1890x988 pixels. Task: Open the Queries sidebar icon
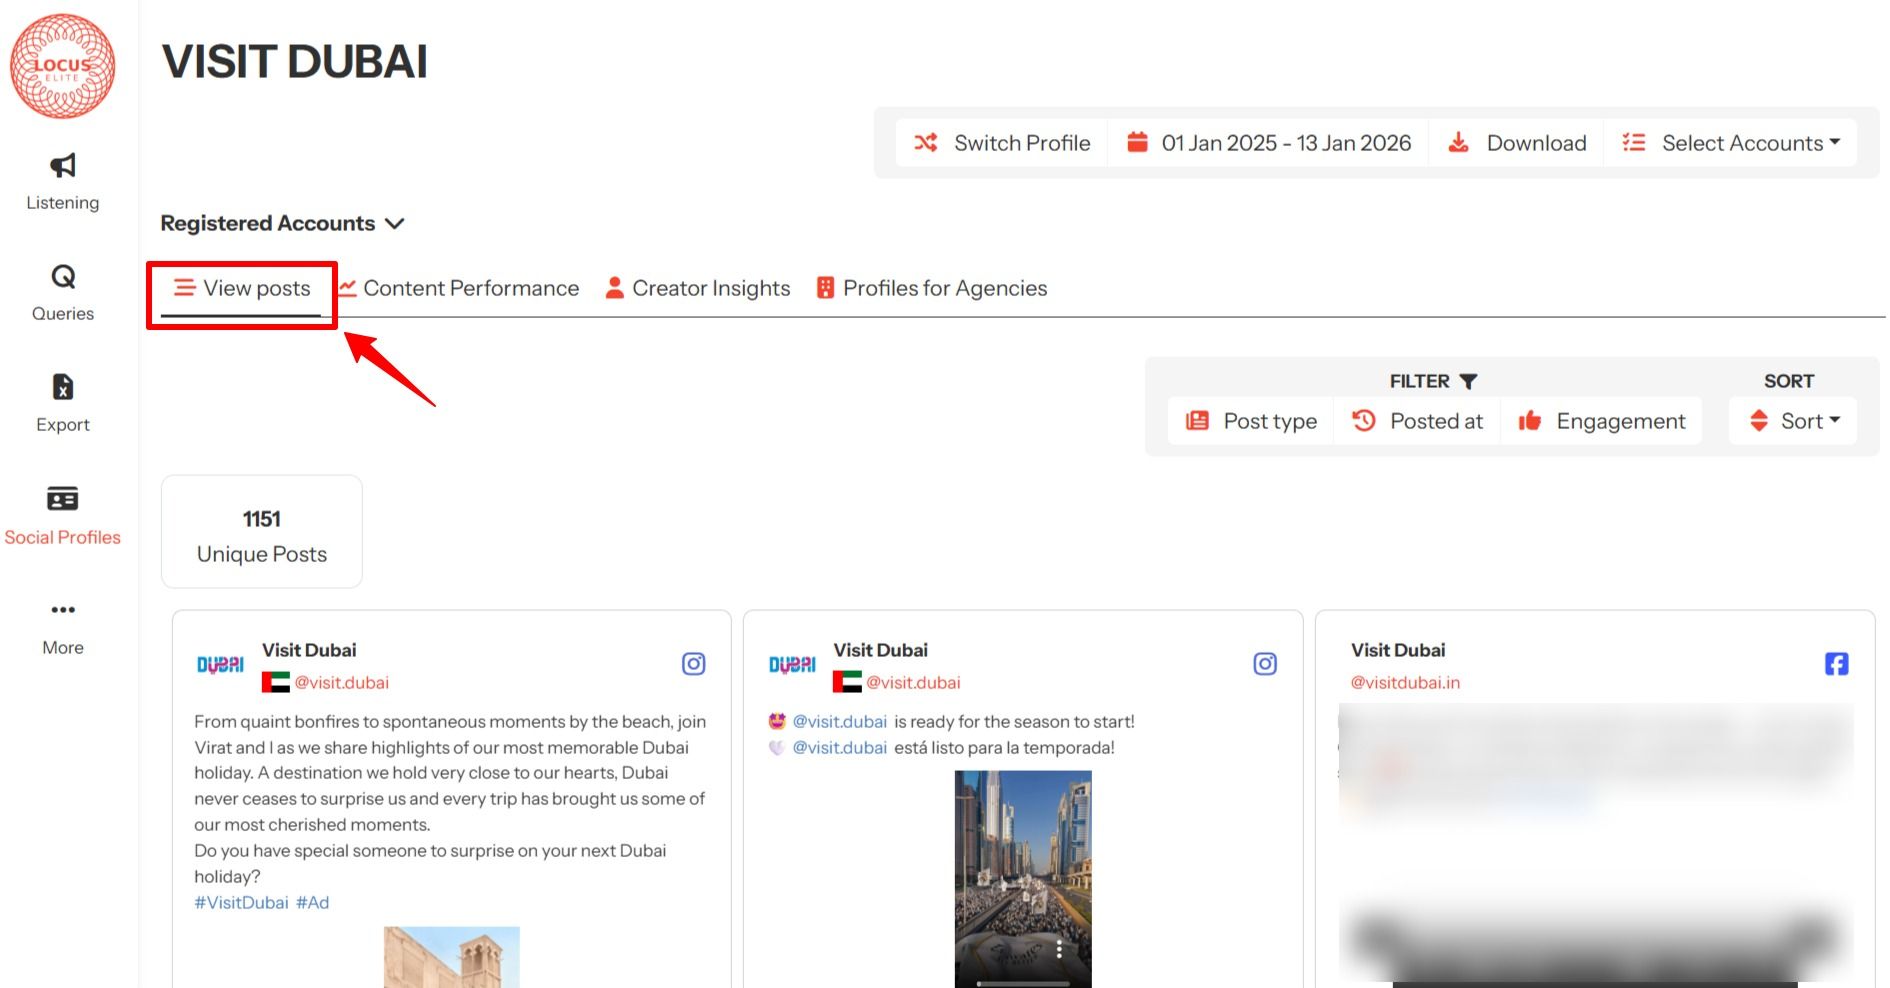pos(62,277)
